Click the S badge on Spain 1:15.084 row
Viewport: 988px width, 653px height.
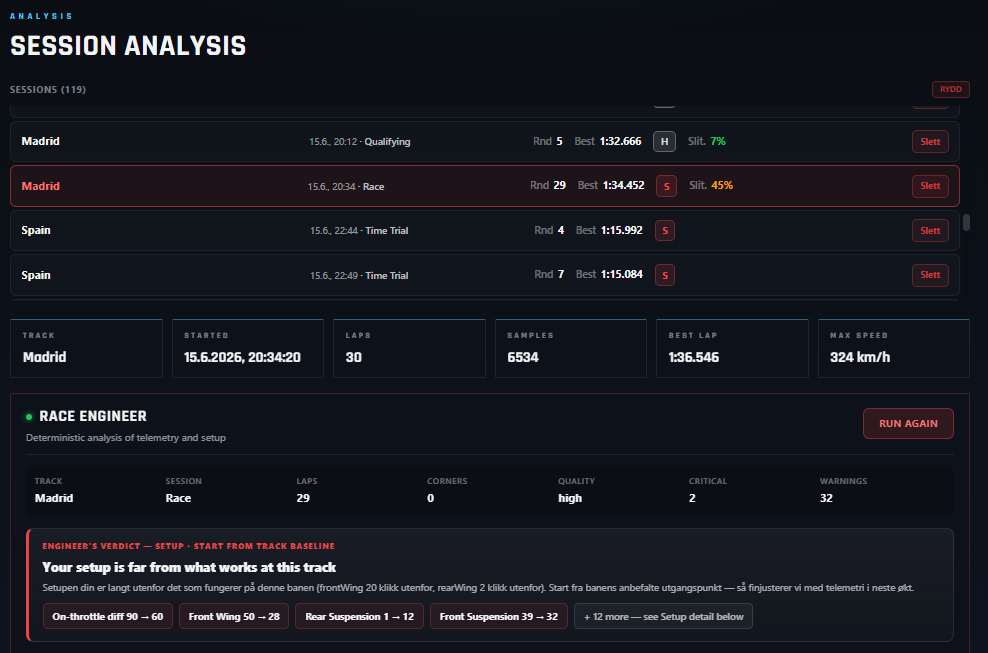665,275
